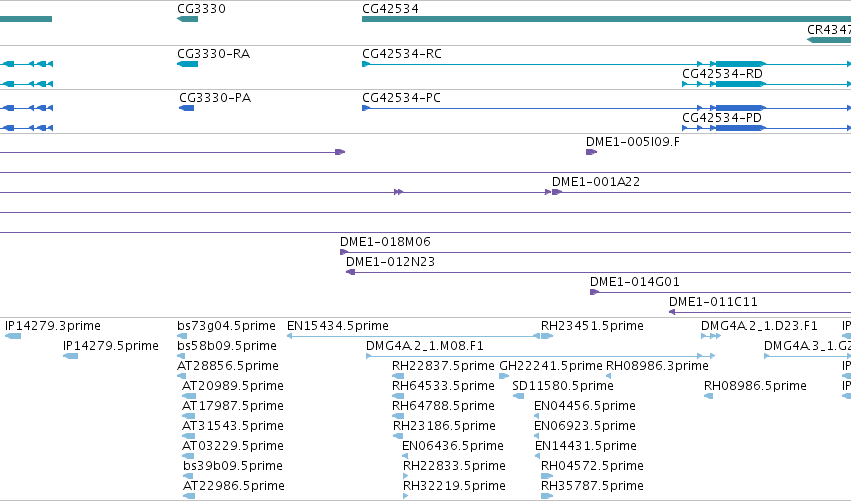Select the CG42534 gene bar

coord(606,20)
